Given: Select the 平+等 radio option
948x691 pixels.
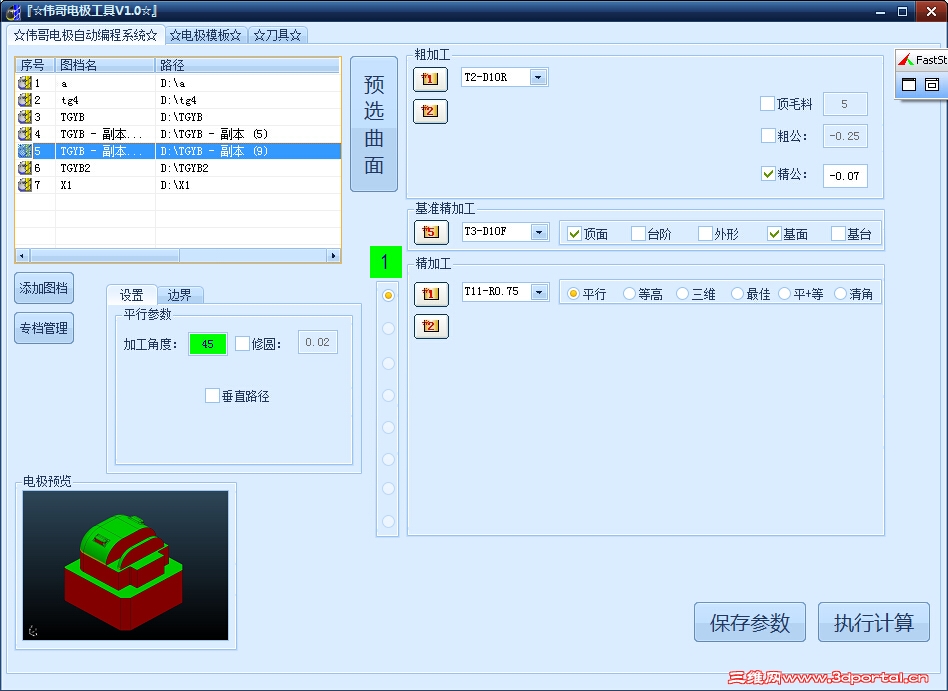Looking at the screenshot, I should coord(784,294).
